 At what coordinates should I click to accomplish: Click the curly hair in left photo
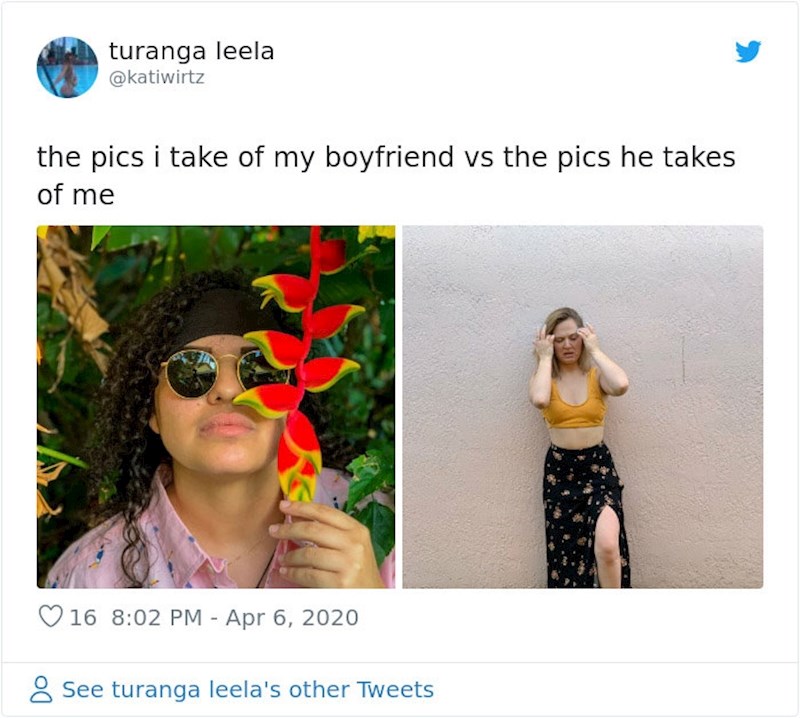click(x=120, y=420)
